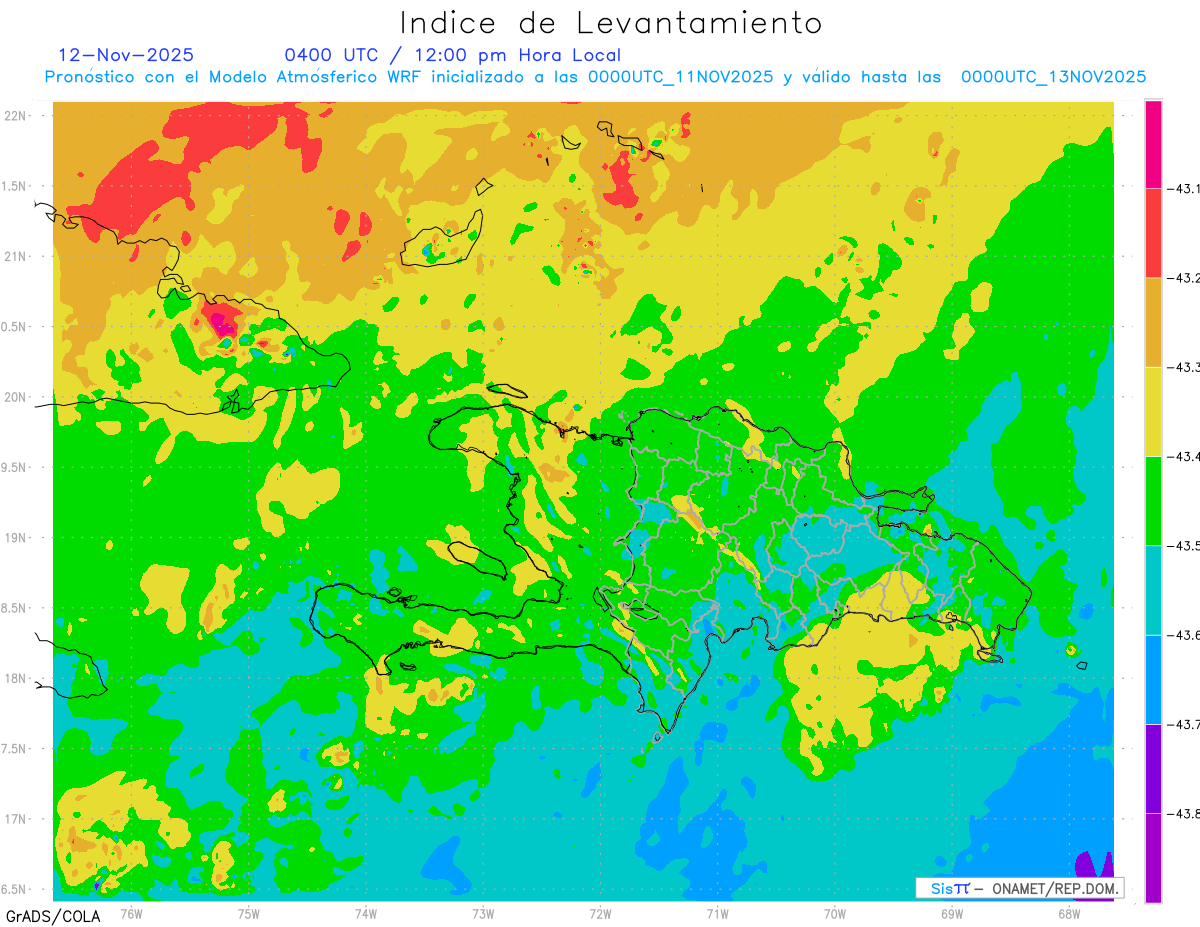This screenshot has height=927, width=1200.
Task: Click the '74W' longitude label
Action: [366, 913]
